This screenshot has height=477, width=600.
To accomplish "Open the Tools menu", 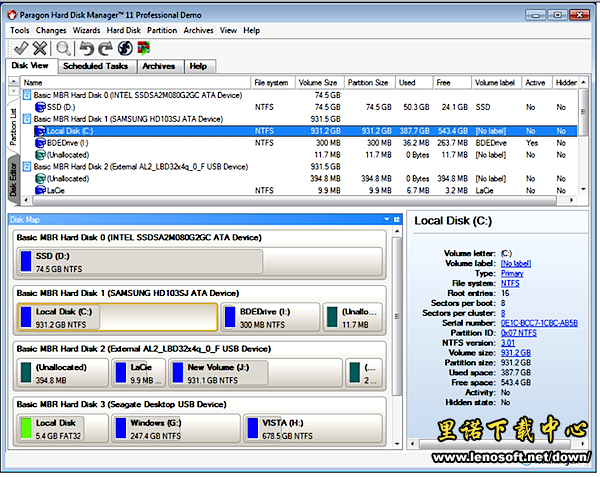I will point(20,31).
